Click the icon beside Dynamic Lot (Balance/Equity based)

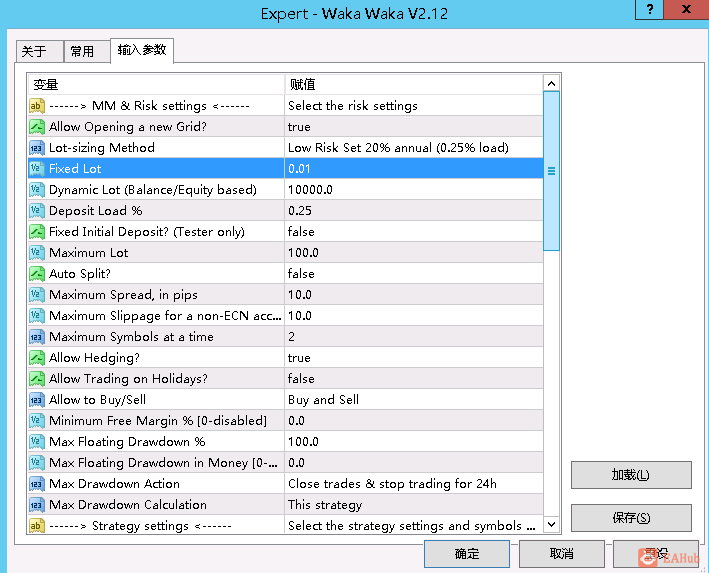tap(37, 190)
